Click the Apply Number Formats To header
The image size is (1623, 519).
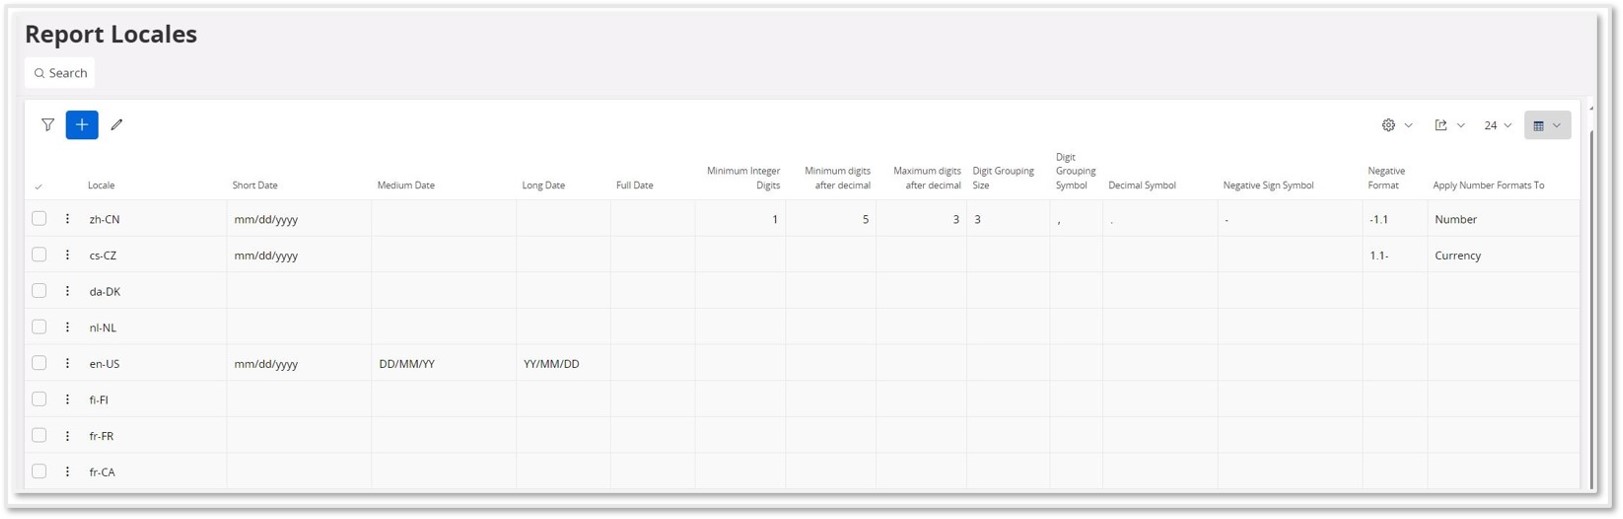tap(1488, 185)
